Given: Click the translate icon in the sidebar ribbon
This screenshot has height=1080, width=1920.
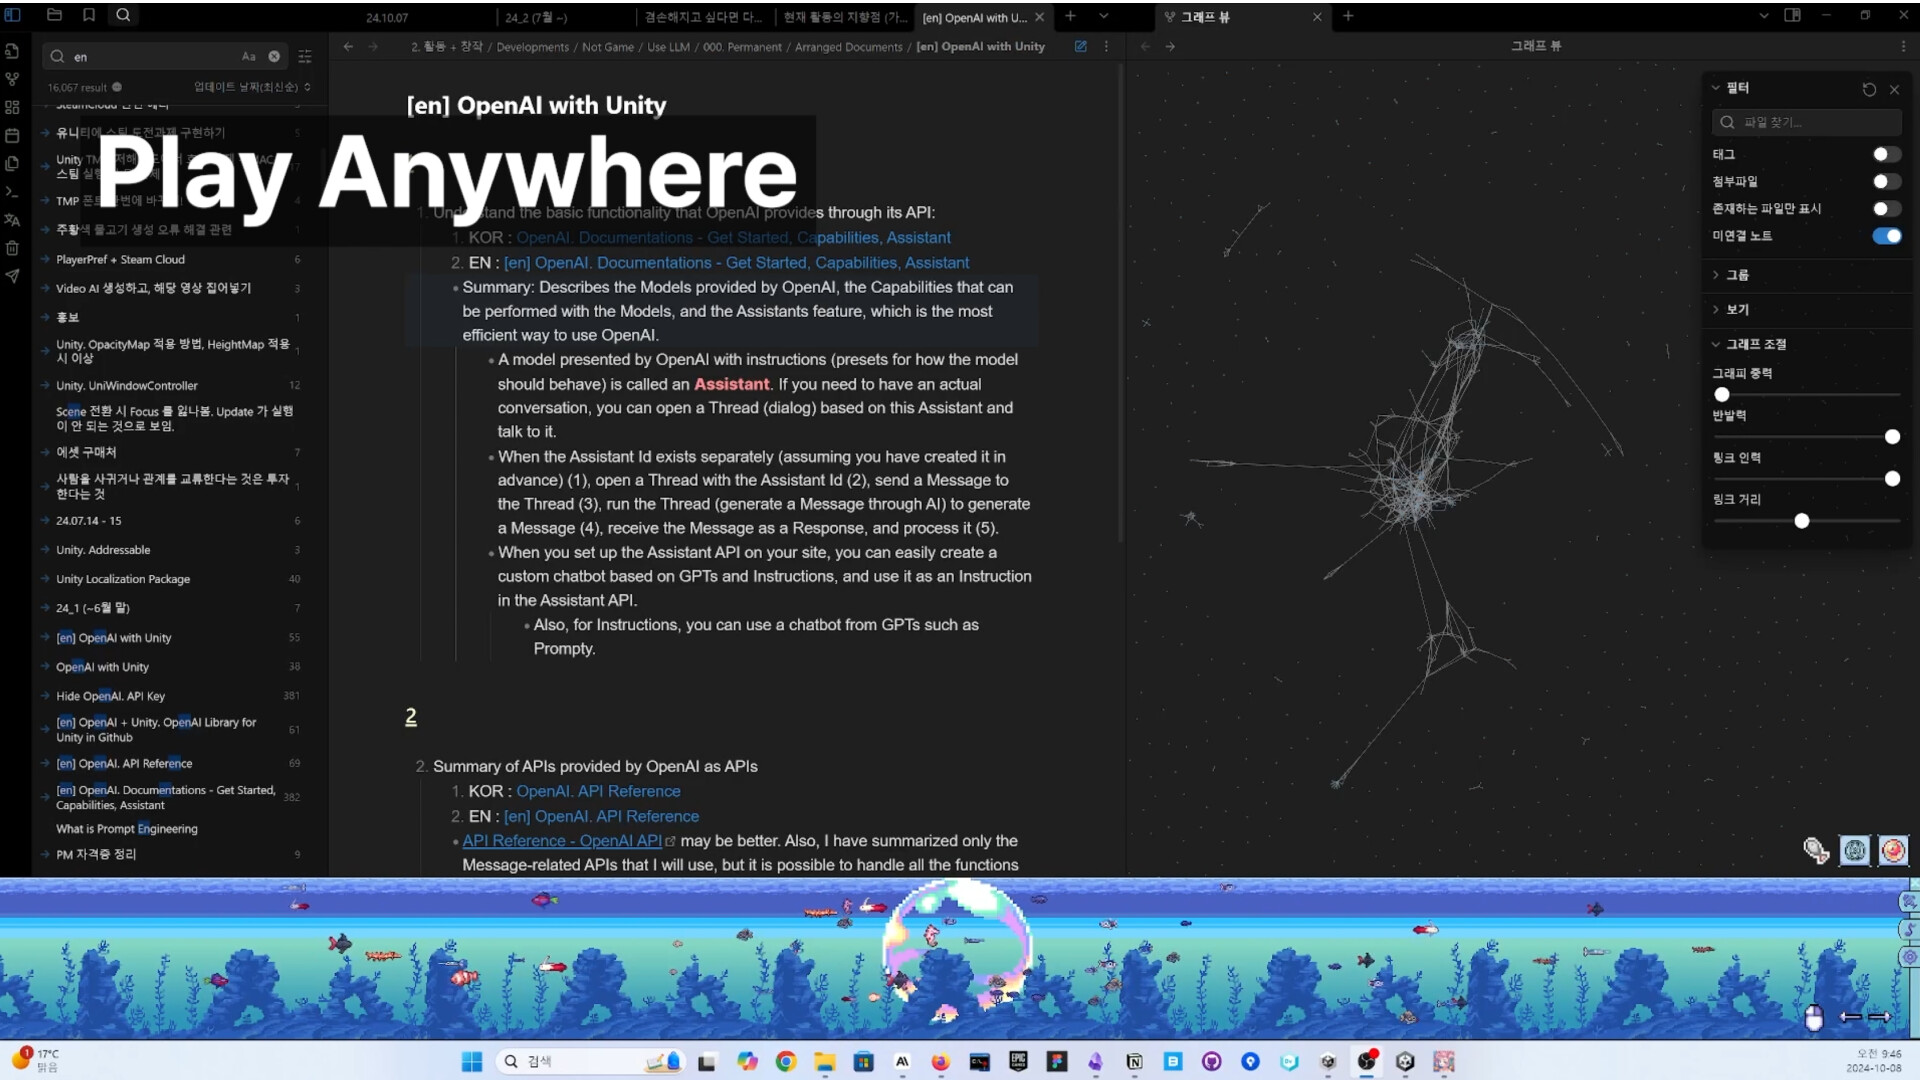Looking at the screenshot, I should pos(12,219).
